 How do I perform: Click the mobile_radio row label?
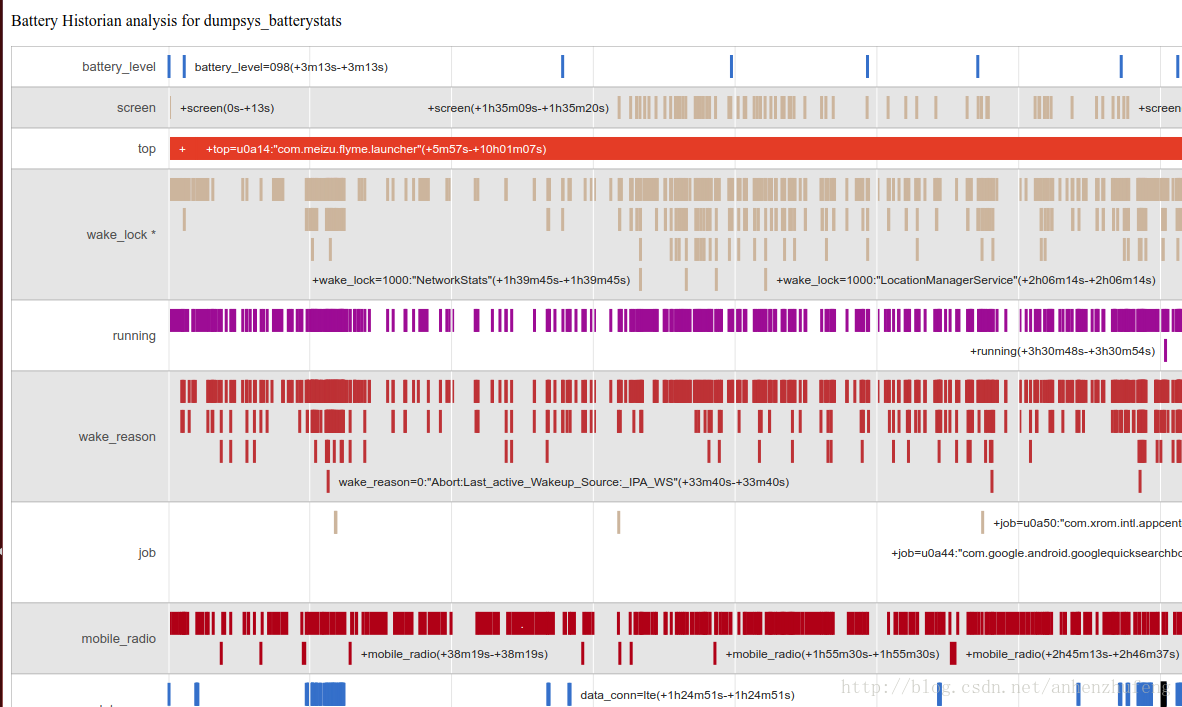118,638
